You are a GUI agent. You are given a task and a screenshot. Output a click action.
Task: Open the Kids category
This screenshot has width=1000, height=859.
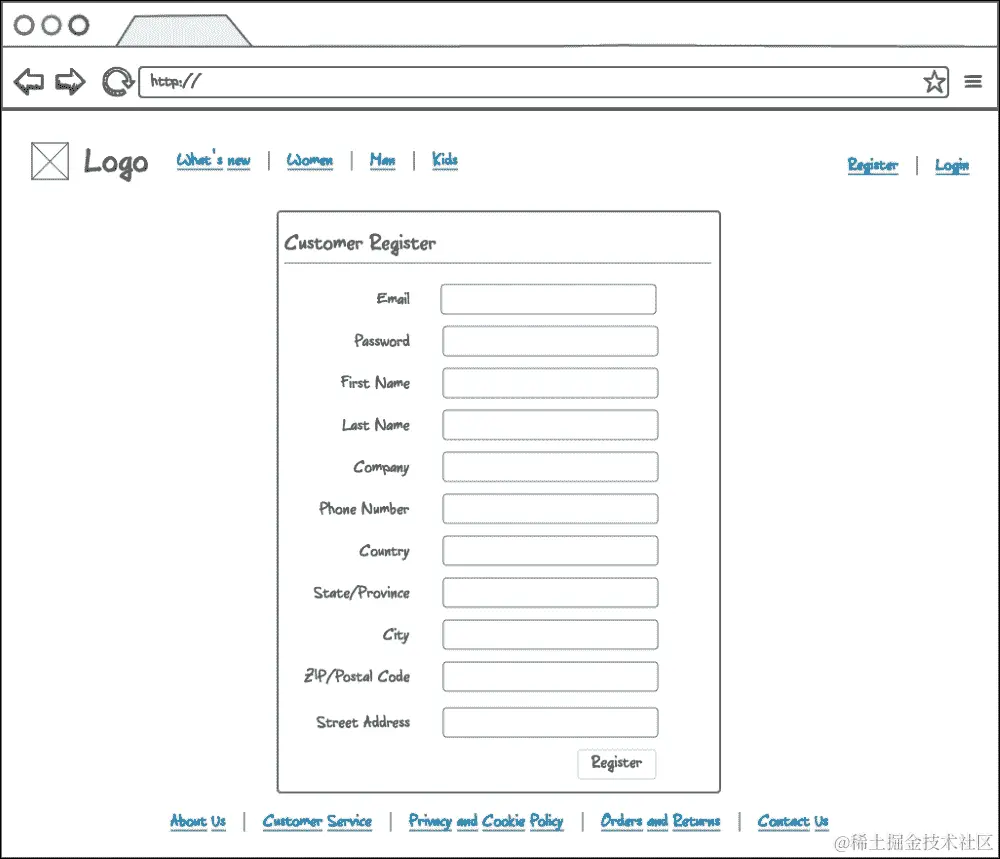tap(445, 160)
